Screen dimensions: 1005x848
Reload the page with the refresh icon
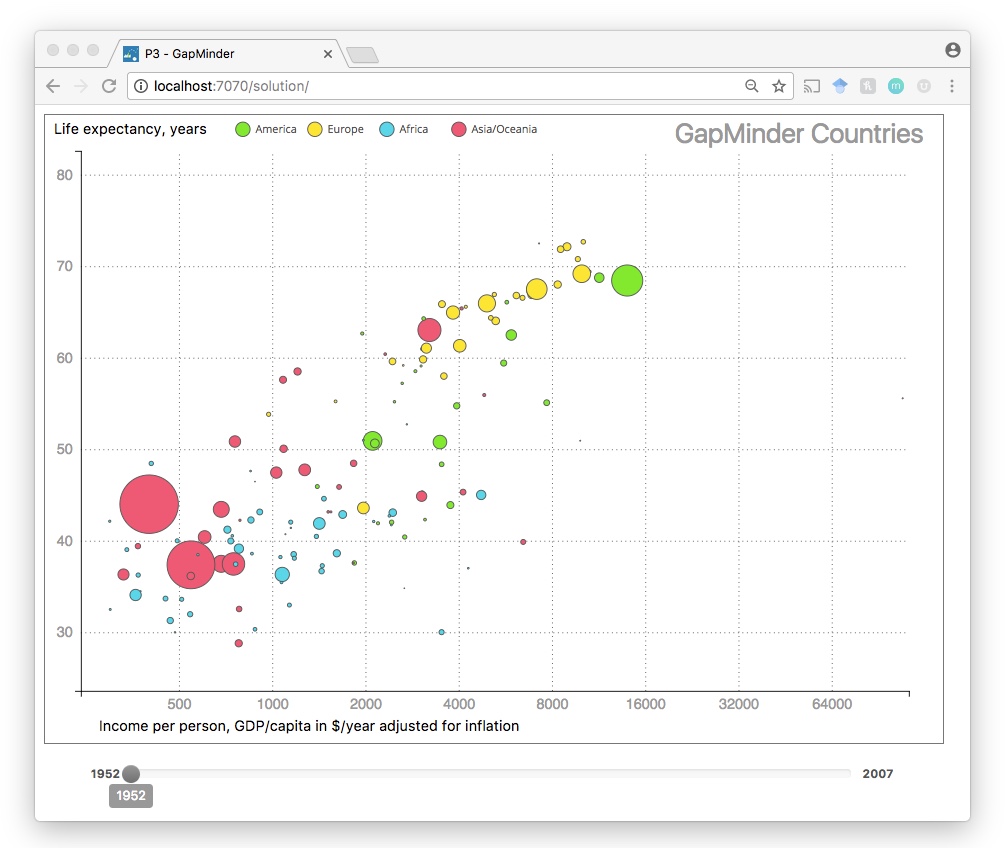tap(110, 87)
